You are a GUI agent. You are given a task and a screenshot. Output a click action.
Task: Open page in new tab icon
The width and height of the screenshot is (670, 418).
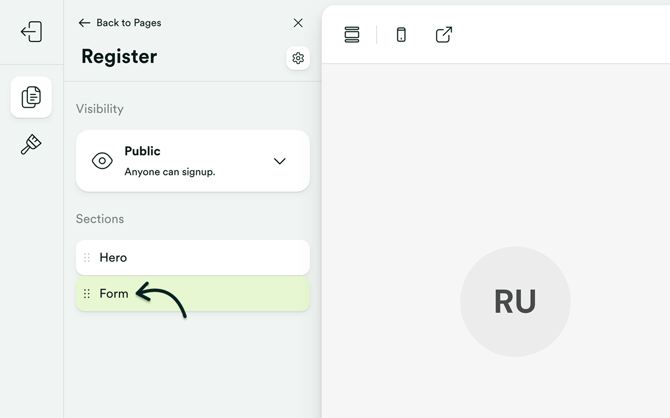point(444,35)
